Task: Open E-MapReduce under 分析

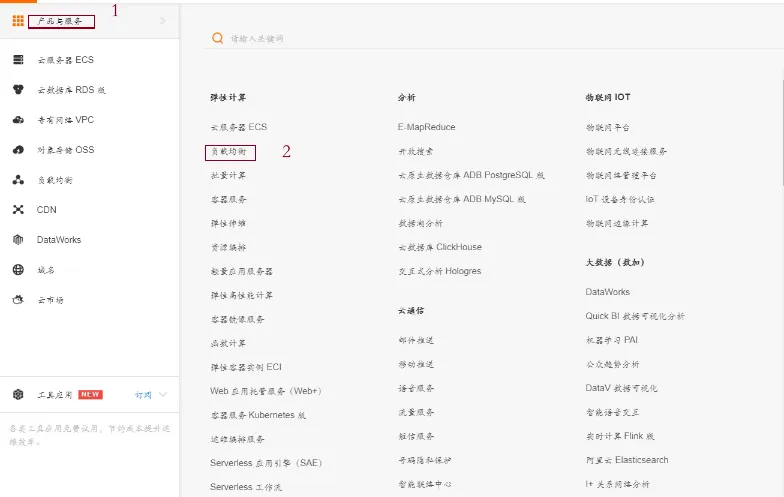Action: 426,127
